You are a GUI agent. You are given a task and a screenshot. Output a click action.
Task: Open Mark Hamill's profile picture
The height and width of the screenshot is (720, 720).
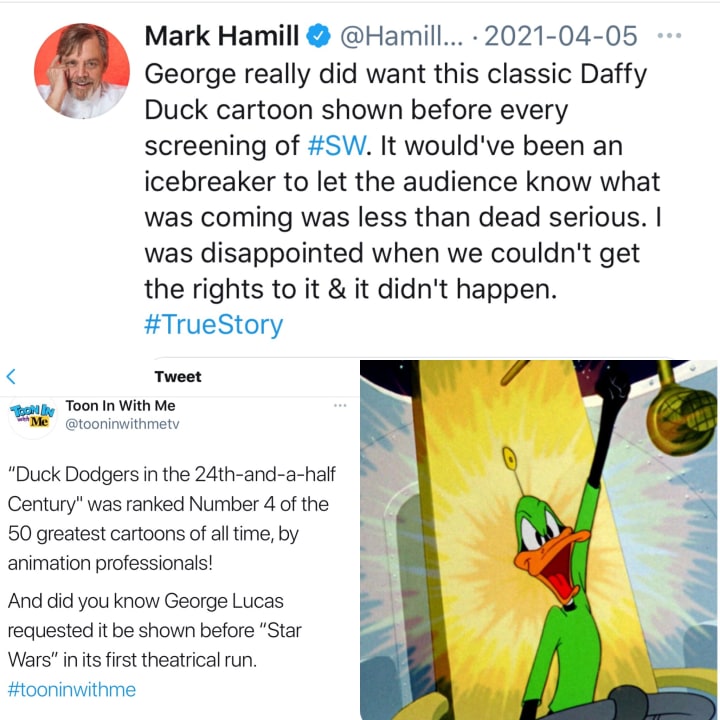pyautogui.click(x=82, y=71)
